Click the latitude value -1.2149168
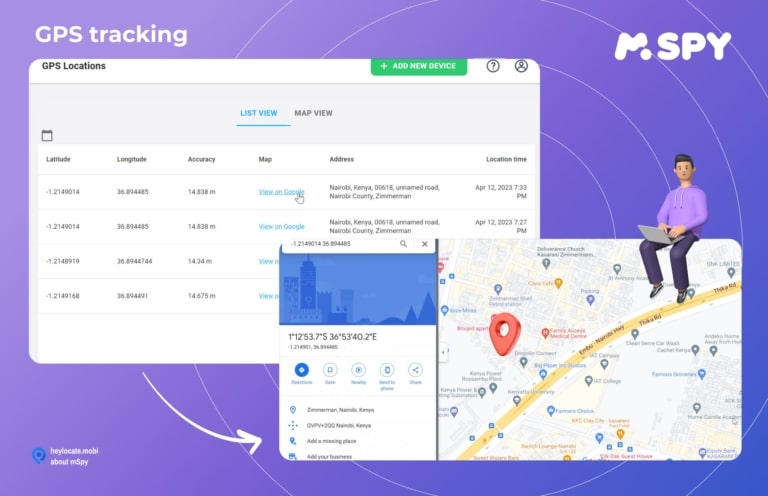Image resolution: width=768 pixels, height=496 pixels. tap(63, 296)
